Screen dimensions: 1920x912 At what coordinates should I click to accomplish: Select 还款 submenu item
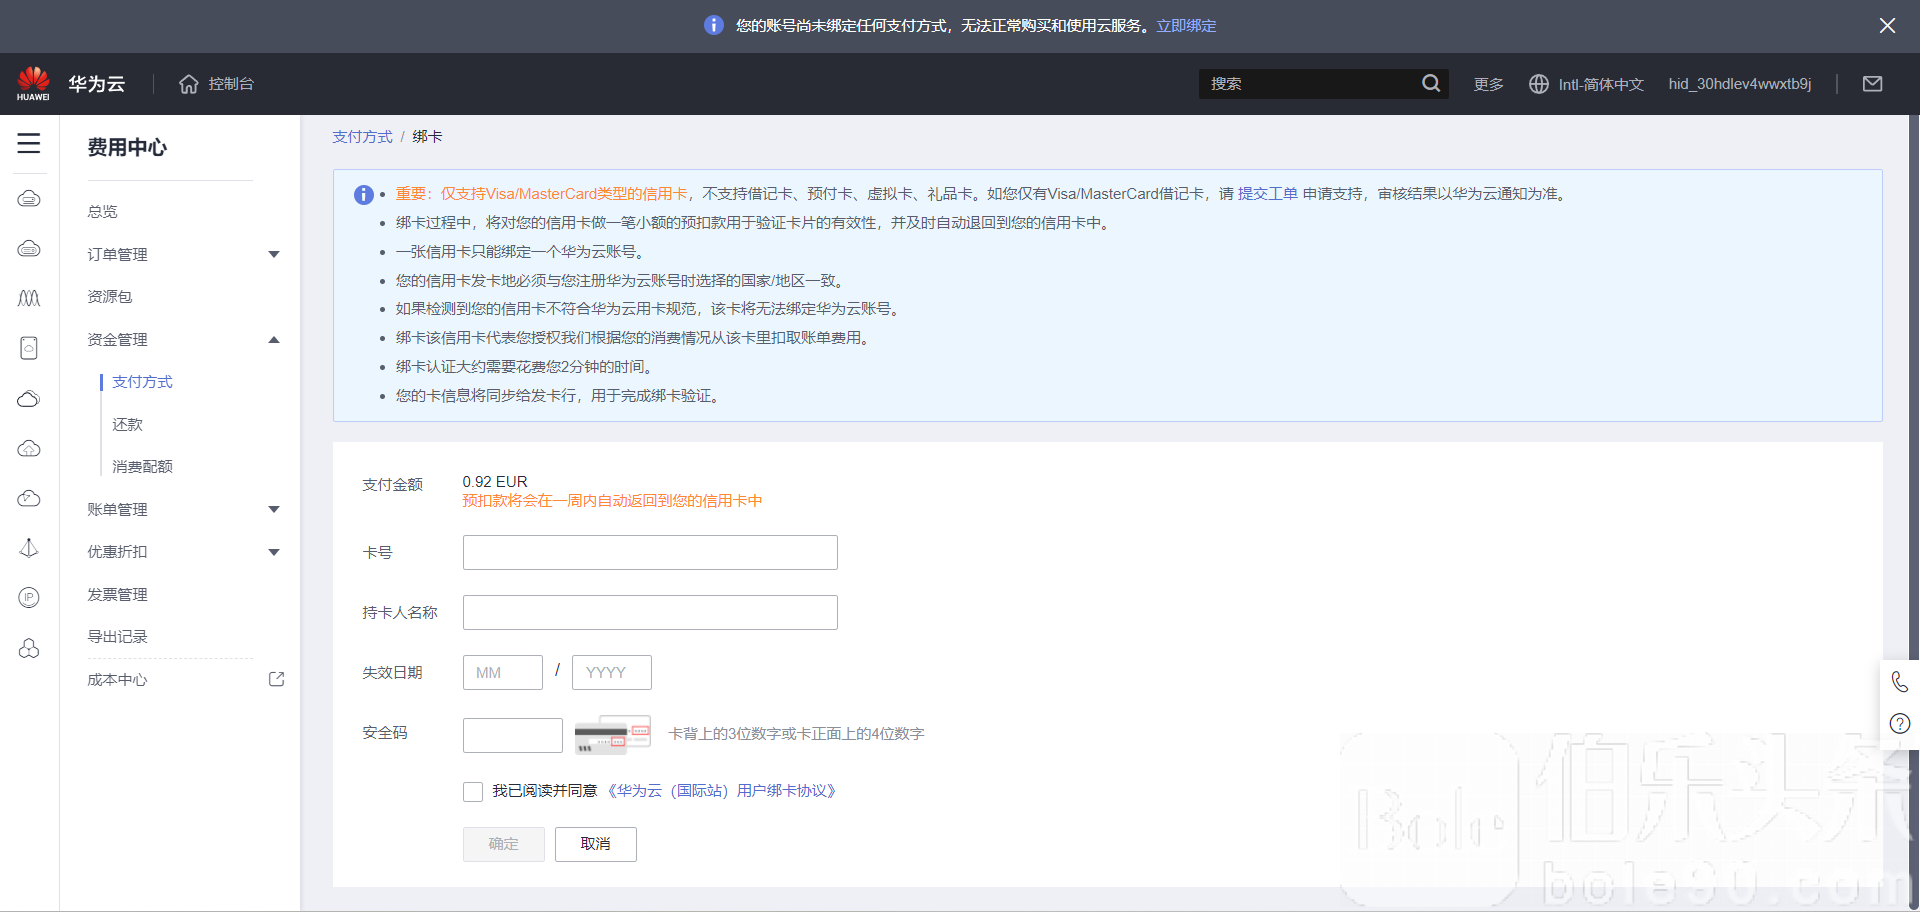click(x=127, y=425)
